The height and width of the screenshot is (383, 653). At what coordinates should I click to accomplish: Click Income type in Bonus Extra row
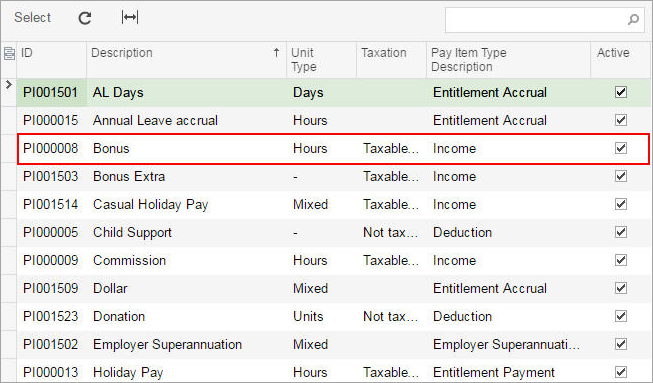[454, 177]
